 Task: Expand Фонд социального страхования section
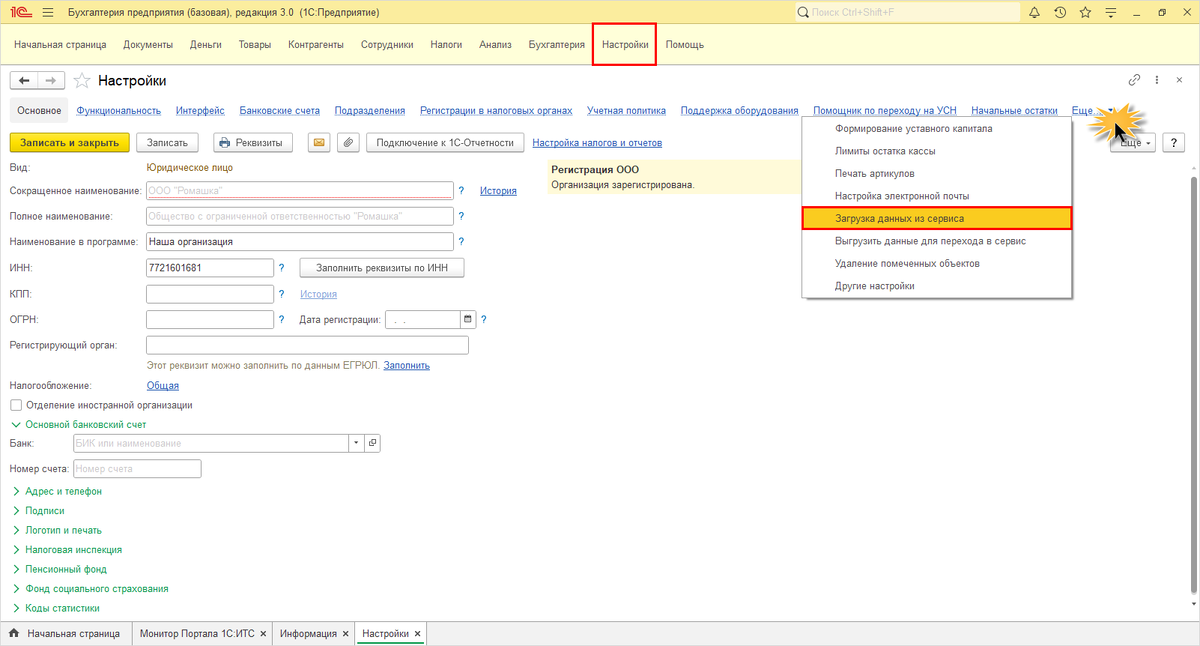[96, 589]
